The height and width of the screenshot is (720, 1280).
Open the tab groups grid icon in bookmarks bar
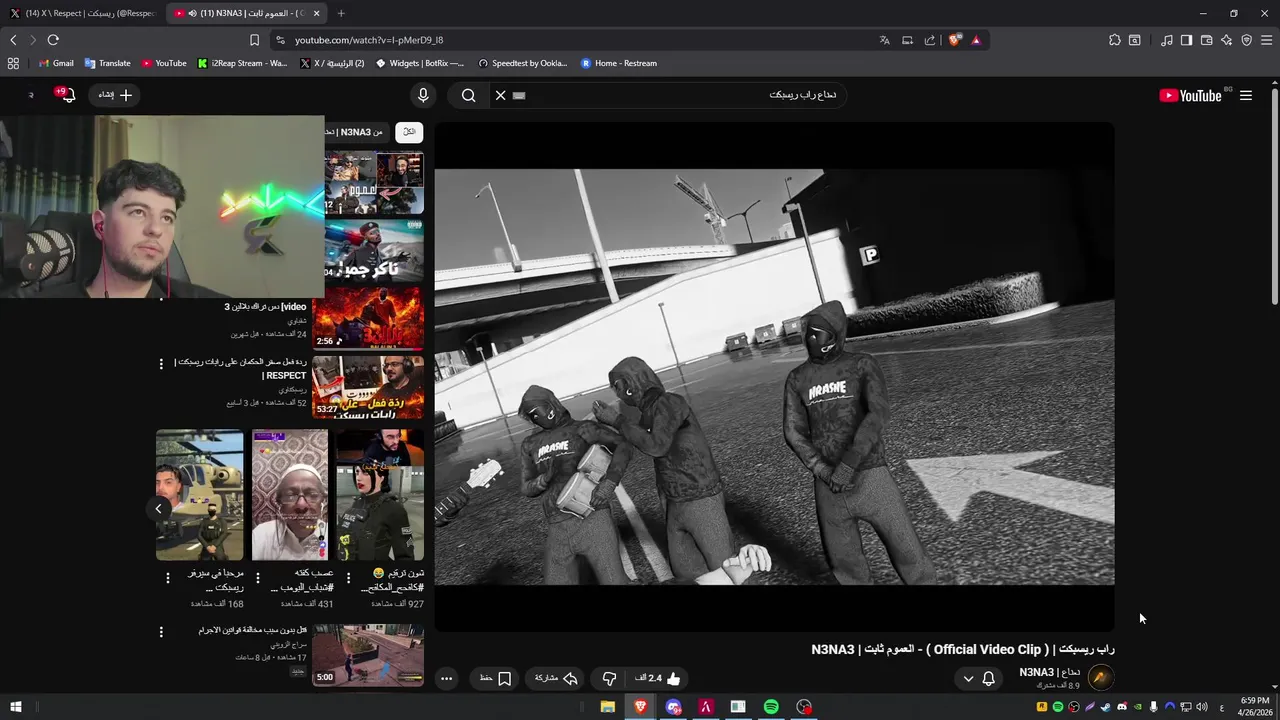(13, 63)
